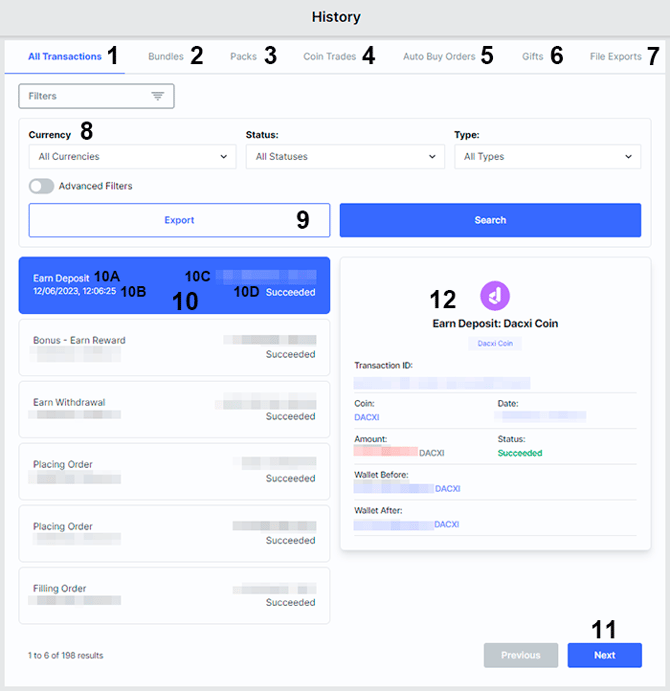This screenshot has width=670, height=691.
Task: Select the Earn Withdrawal transaction row
Action: tap(174, 409)
